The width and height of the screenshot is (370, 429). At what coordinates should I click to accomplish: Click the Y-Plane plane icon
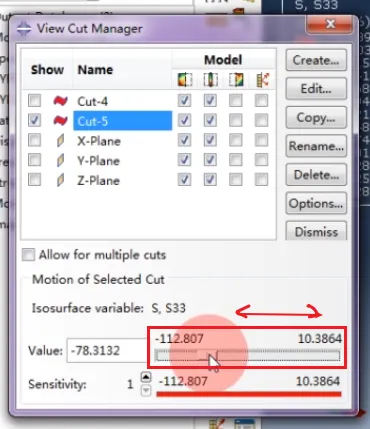60,160
